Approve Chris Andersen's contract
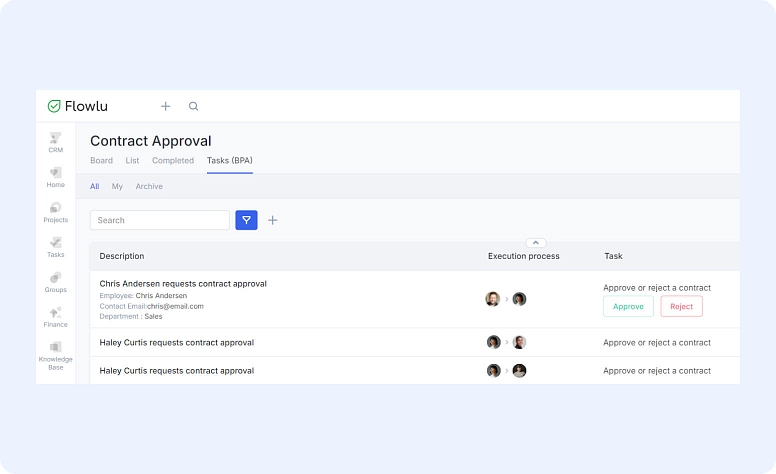The height and width of the screenshot is (474, 776). click(628, 306)
